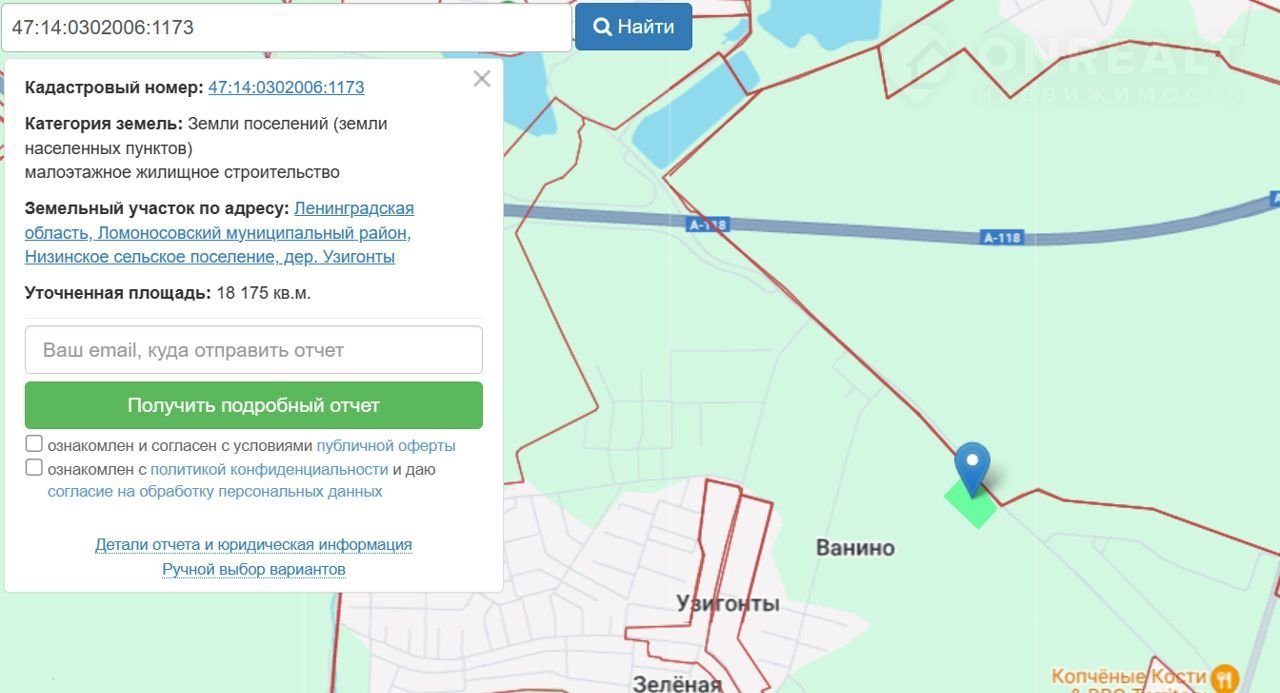Tick the privacy policy consent checkbox
Viewport: 1280px width, 693px height.
[34, 468]
